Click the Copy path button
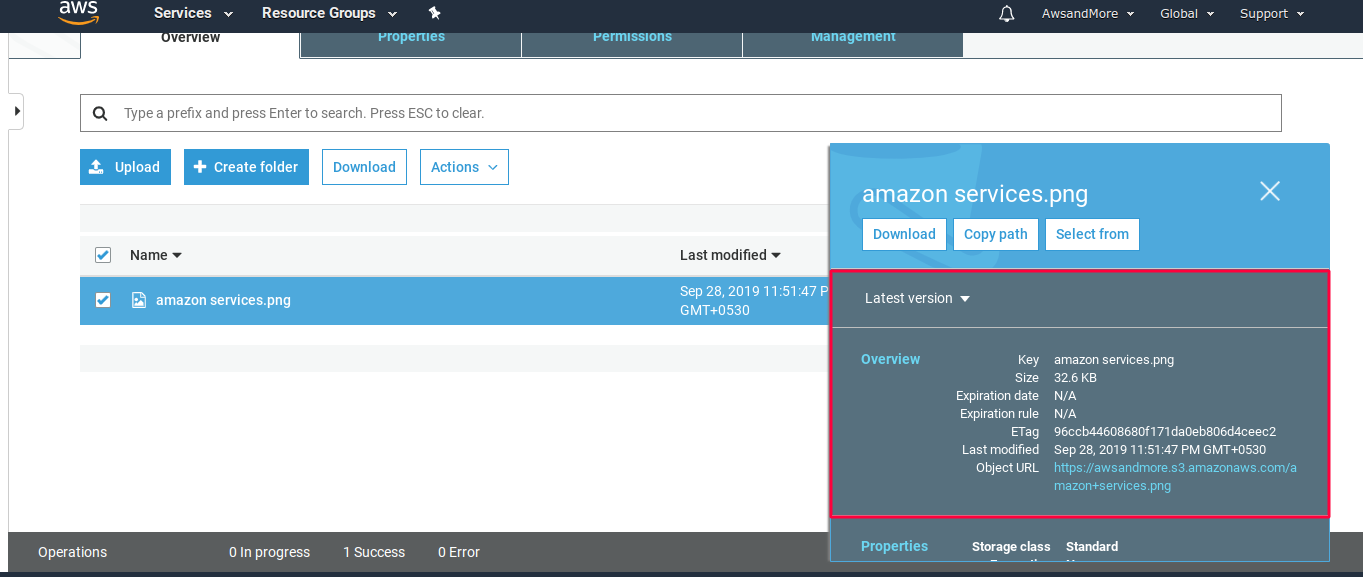Viewport: 1363px width, 577px height. [x=996, y=234]
